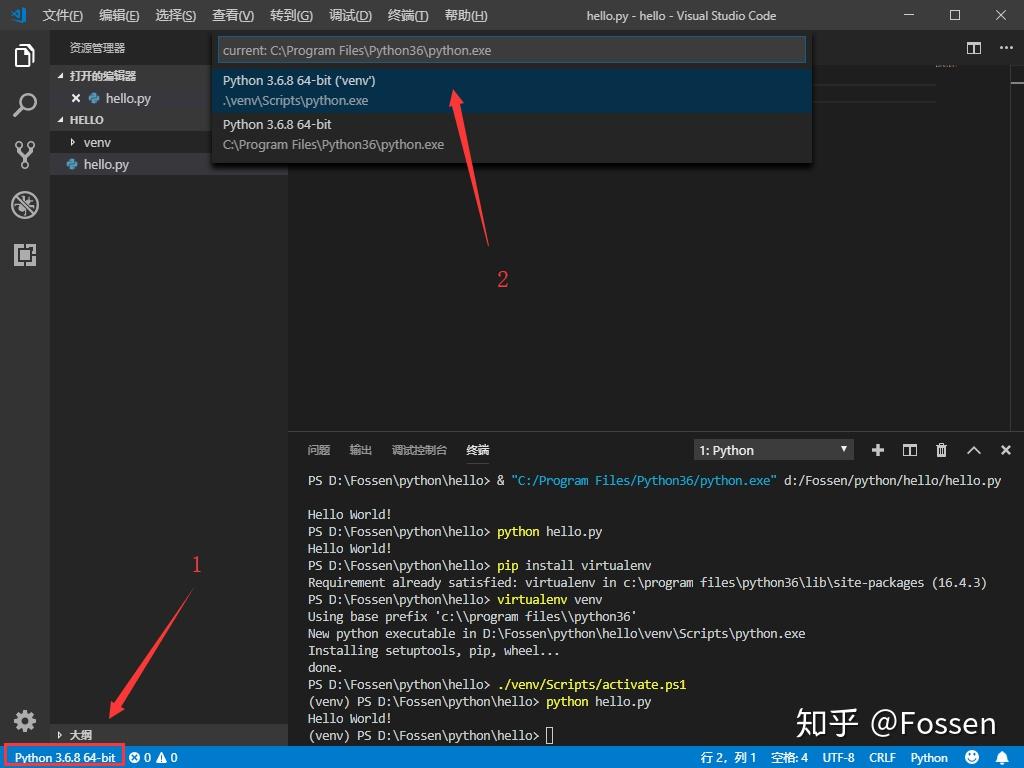1024x768 pixels.
Task: Send feedback via the smiley icon
Action: pos(971,757)
